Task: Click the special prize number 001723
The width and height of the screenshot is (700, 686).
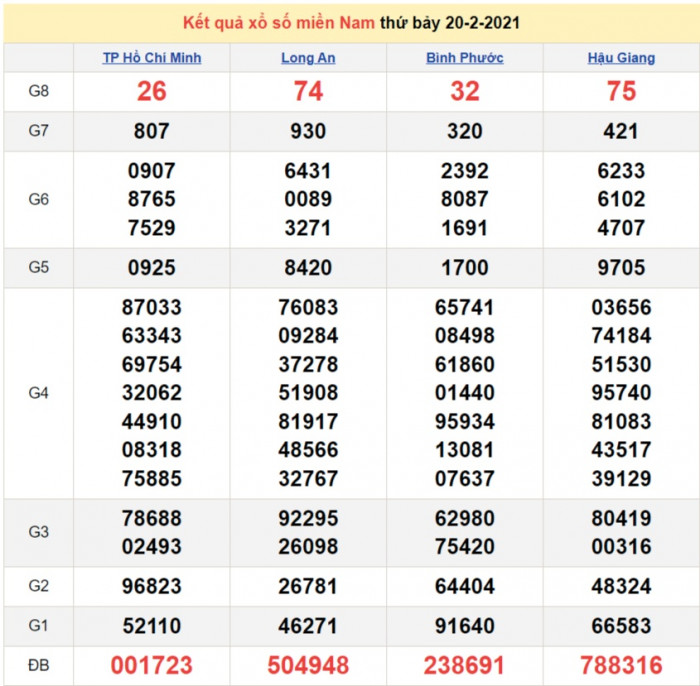Action: (152, 666)
